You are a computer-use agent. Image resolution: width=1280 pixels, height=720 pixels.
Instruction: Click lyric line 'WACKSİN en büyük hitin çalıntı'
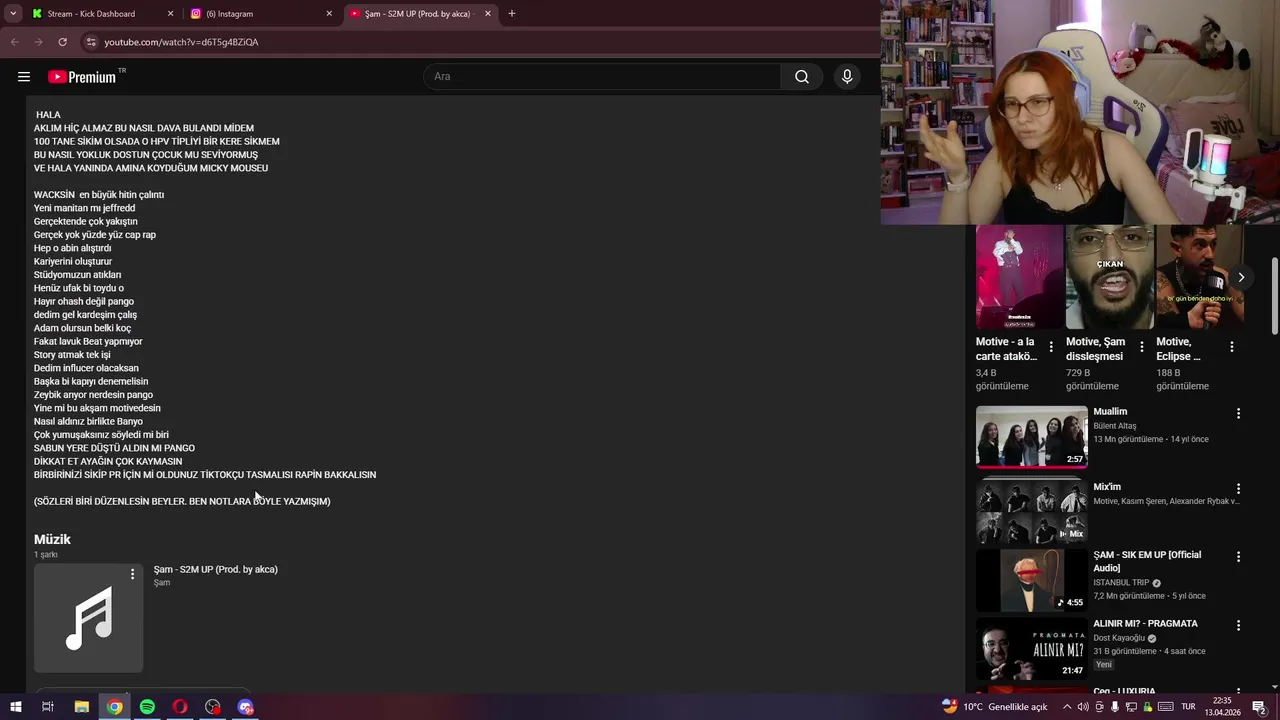99,195
